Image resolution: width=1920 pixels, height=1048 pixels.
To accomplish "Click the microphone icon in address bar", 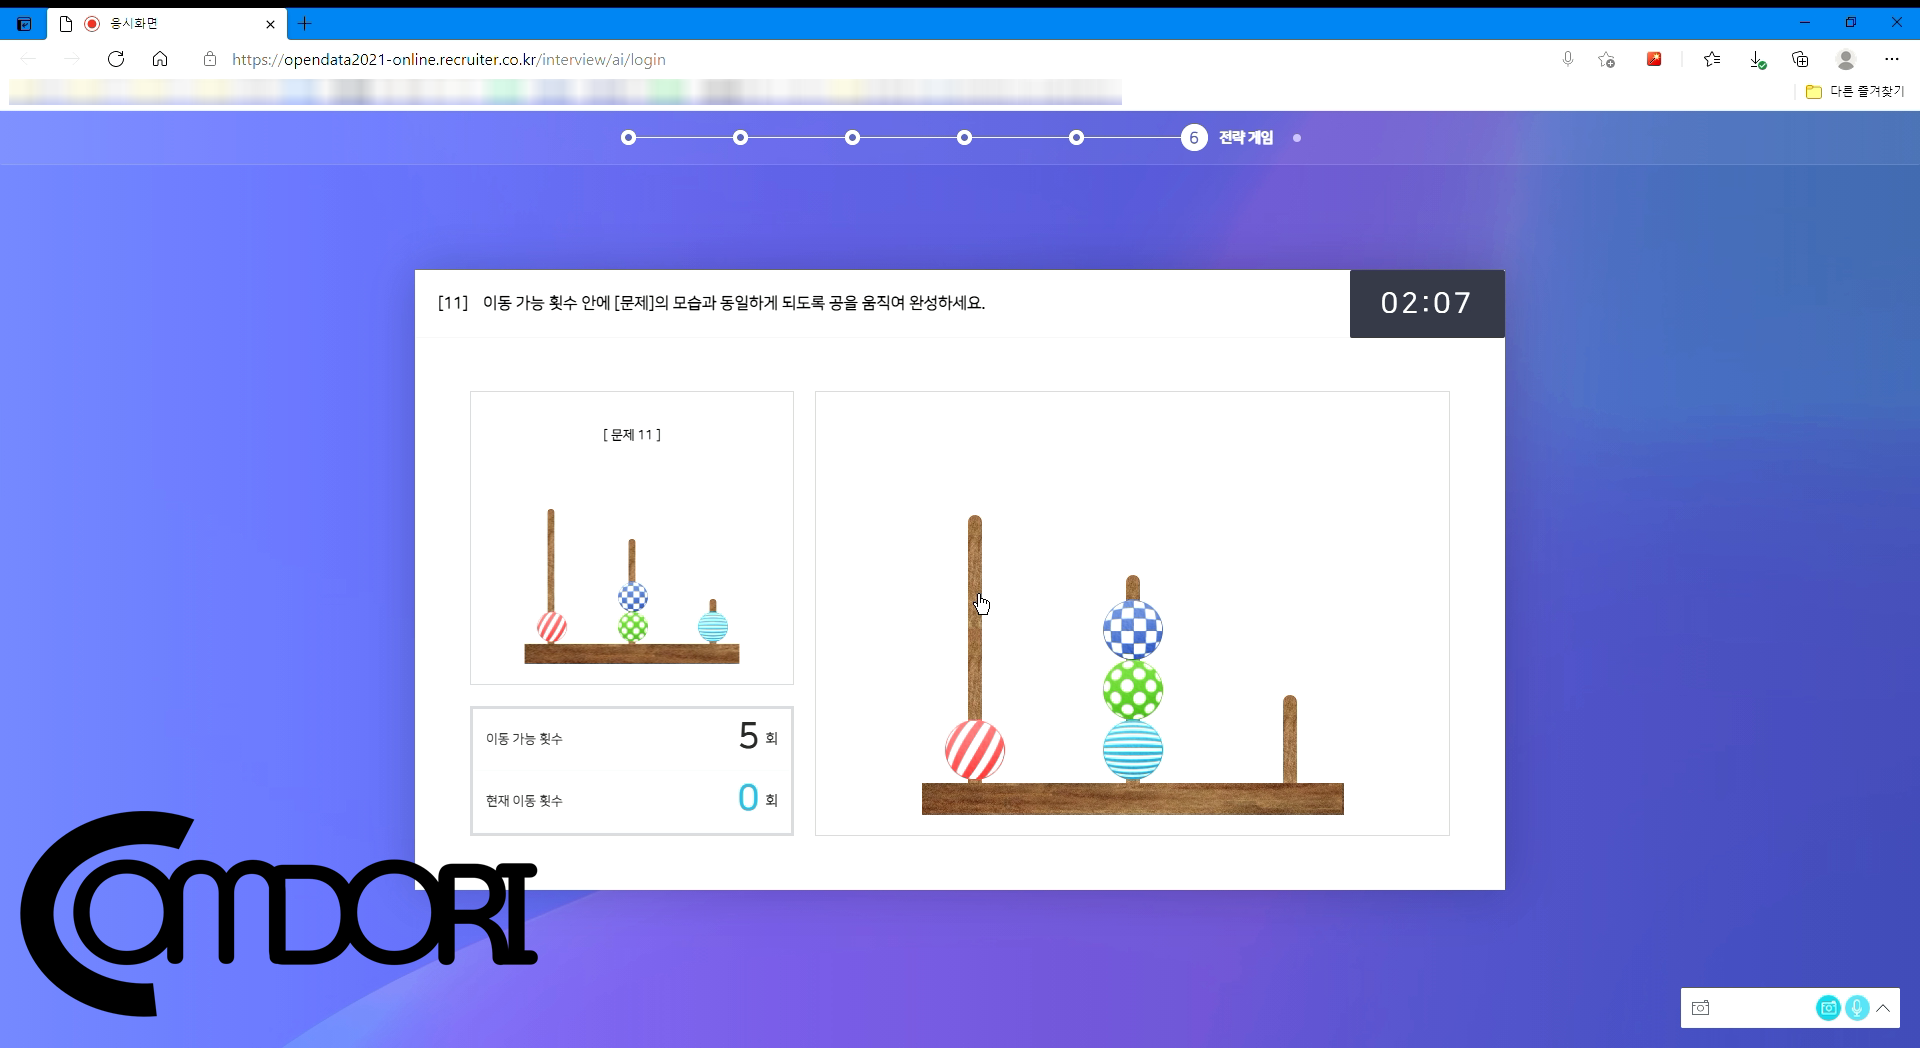I will pos(1568,59).
